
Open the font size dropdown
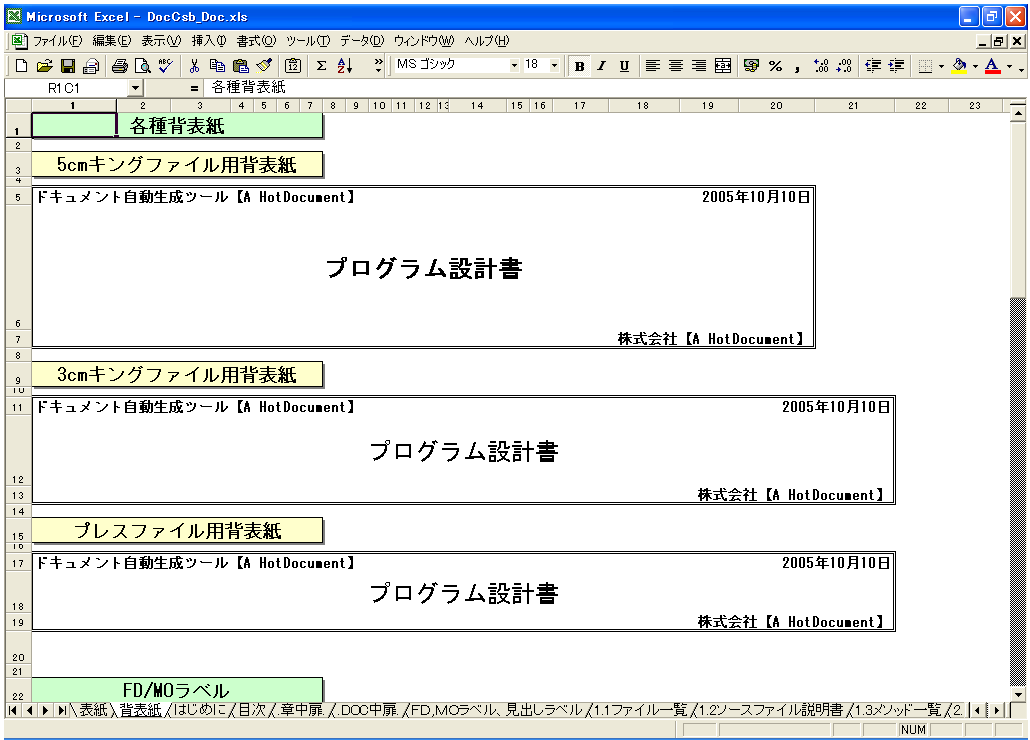point(554,65)
